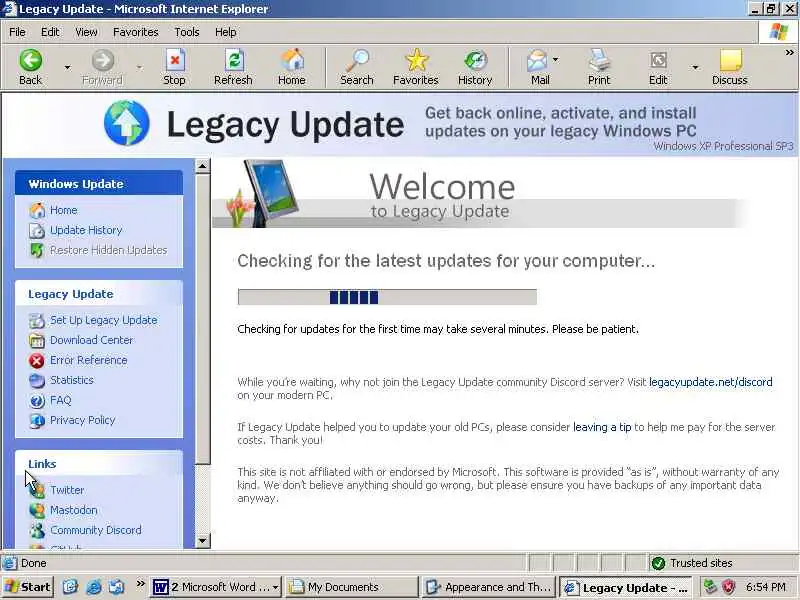Click the Back toolbar button
Screen dimensions: 800x600
point(31,67)
